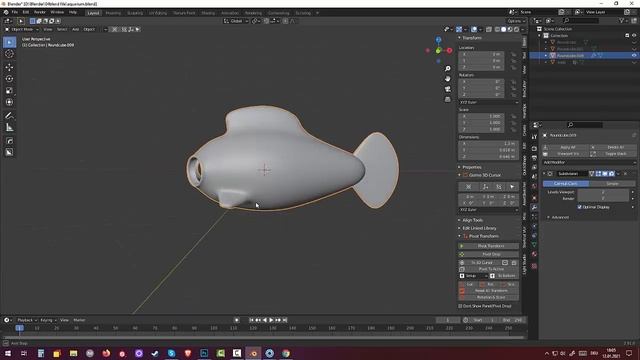
Task: Click the Blender logo menu icon
Action: pyautogui.click(x=6, y=12)
